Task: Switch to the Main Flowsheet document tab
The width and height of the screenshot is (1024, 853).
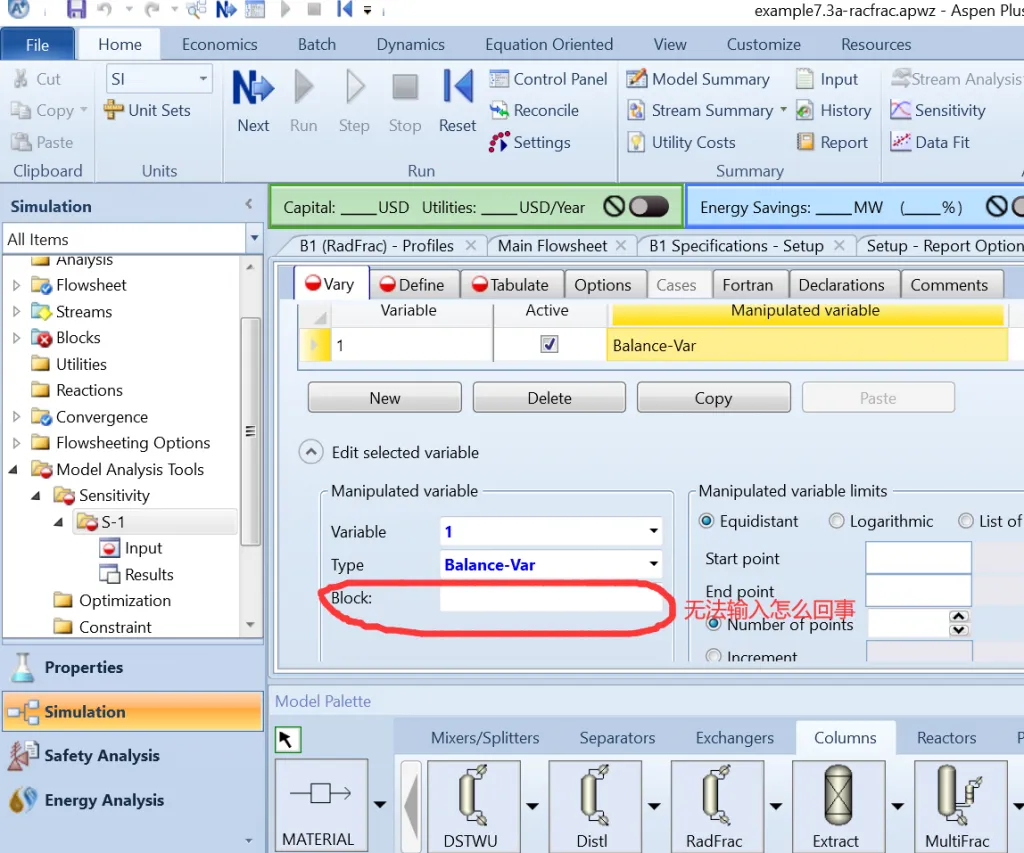Action: (552, 246)
